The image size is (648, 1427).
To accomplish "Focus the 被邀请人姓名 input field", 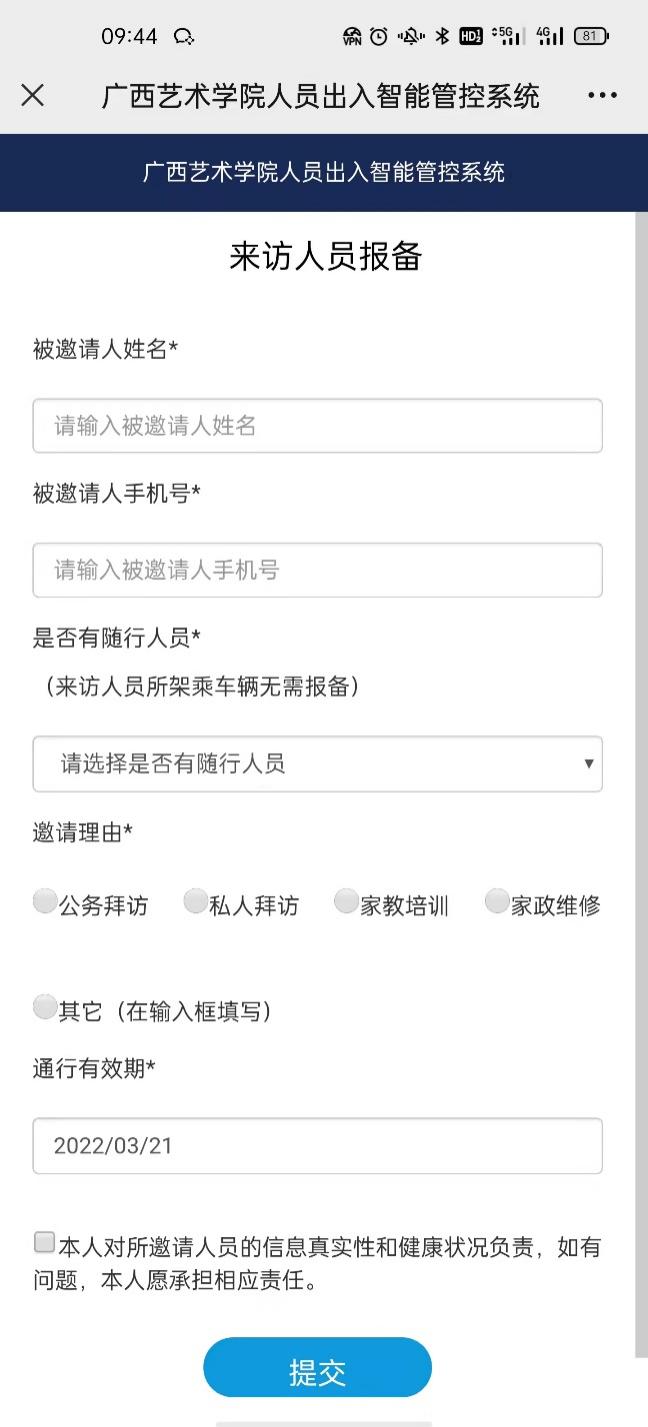I will (x=317, y=426).
